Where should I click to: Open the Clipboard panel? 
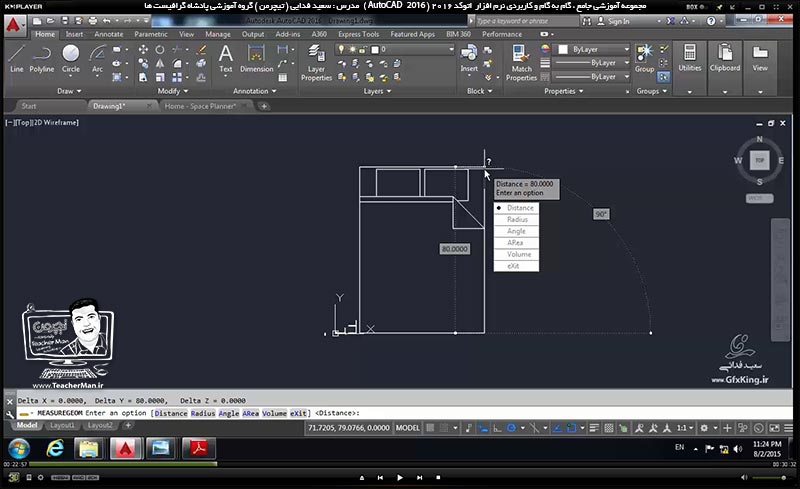coord(724,68)
